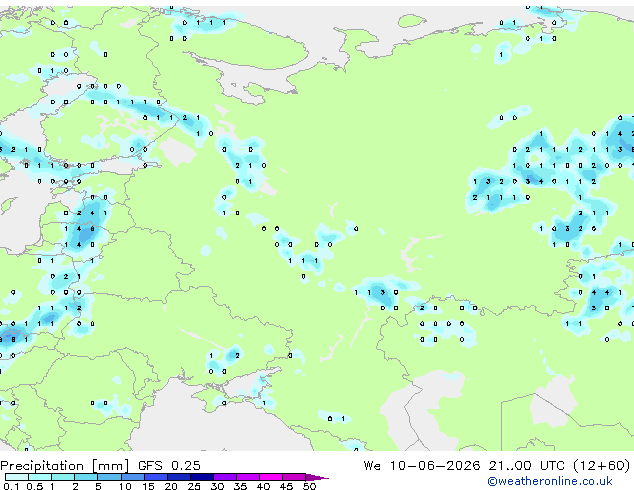The height and width of the screenshot is (490, 634).
Task: Select the 5 to 10 mm legend swatch
Action: click(109, 477)
